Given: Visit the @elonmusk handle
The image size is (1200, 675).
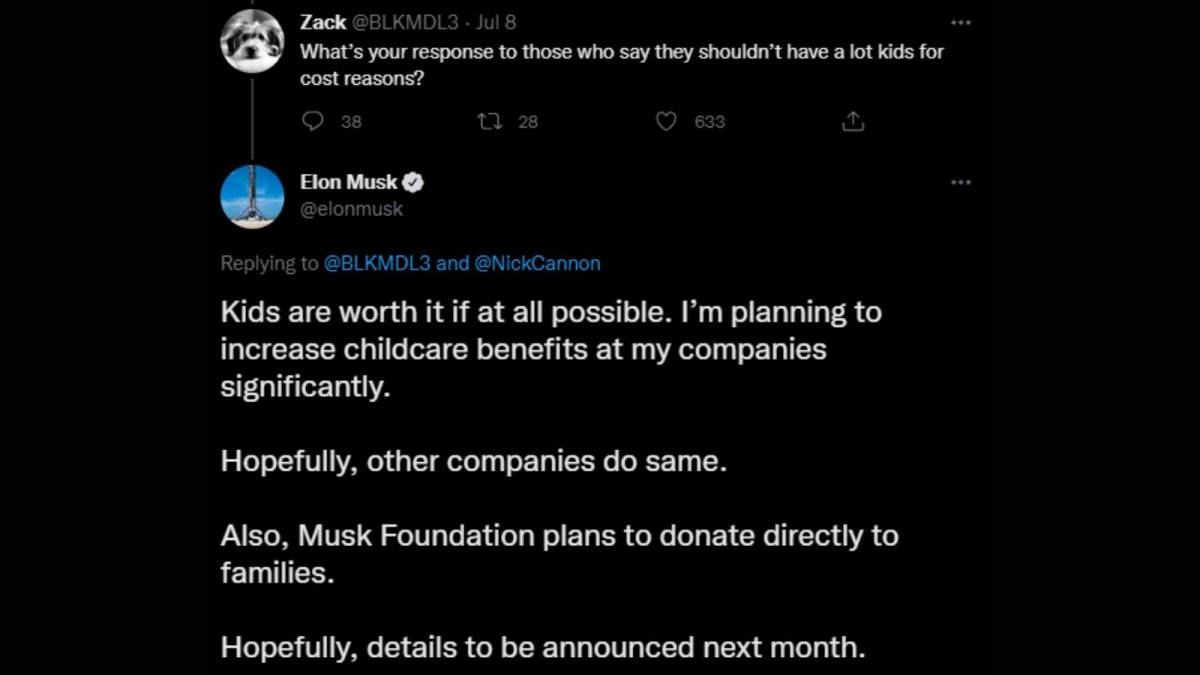Looking at the screenshot, I should coord(351,209).
